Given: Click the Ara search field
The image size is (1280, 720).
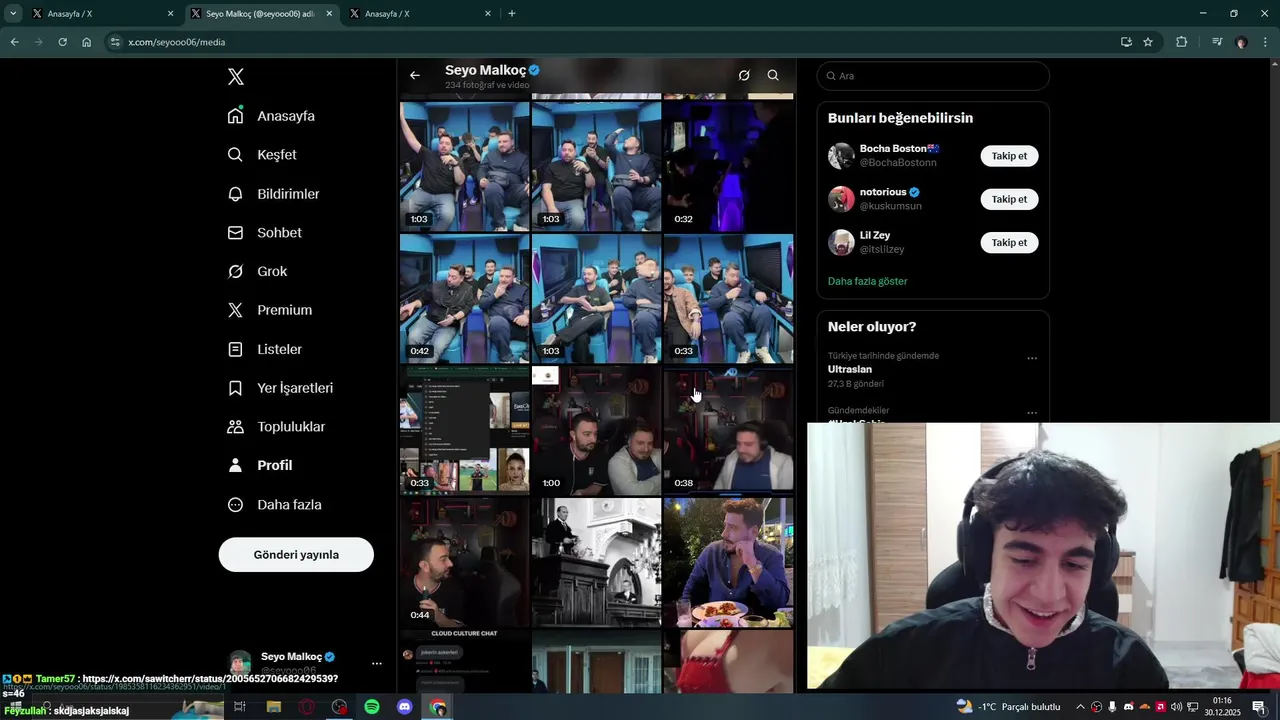Looking at the screenshot, I should pyautogui.click(x=933, y=76).
